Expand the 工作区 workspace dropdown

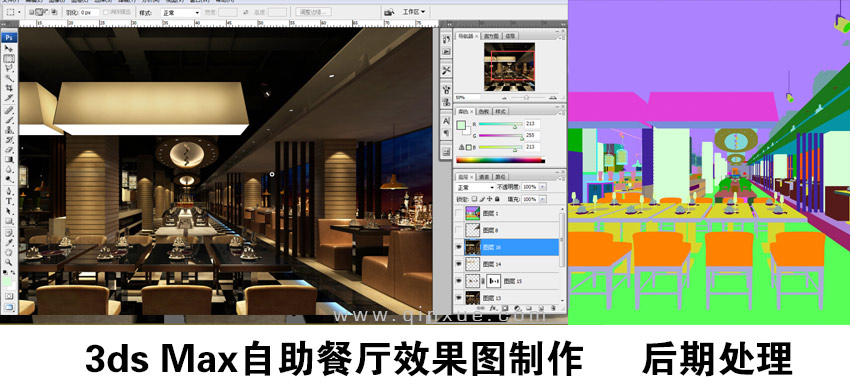coord(414,11)
